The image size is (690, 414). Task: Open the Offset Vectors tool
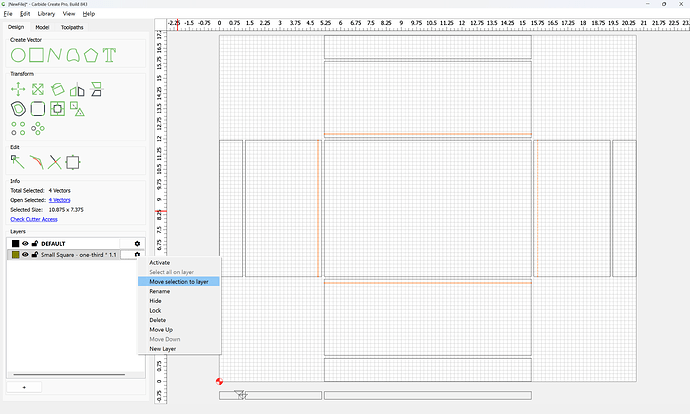tap(18, 109)
